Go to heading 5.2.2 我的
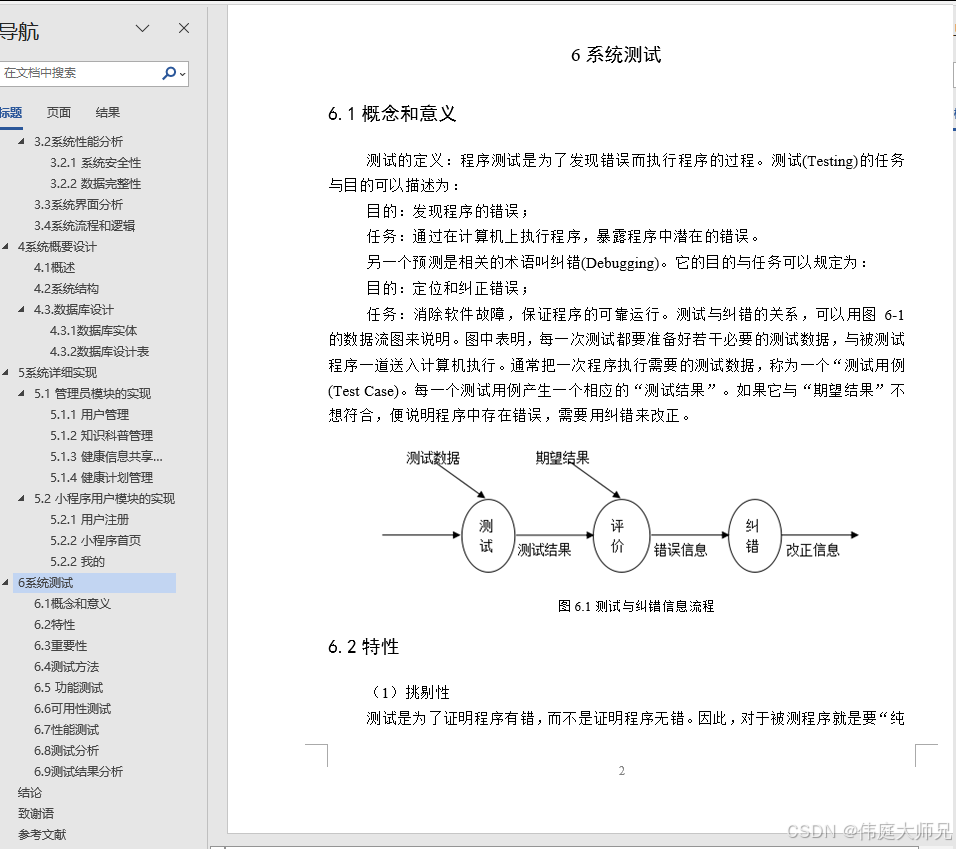Viewport: 956px width, 849px height. pos(77,562)
